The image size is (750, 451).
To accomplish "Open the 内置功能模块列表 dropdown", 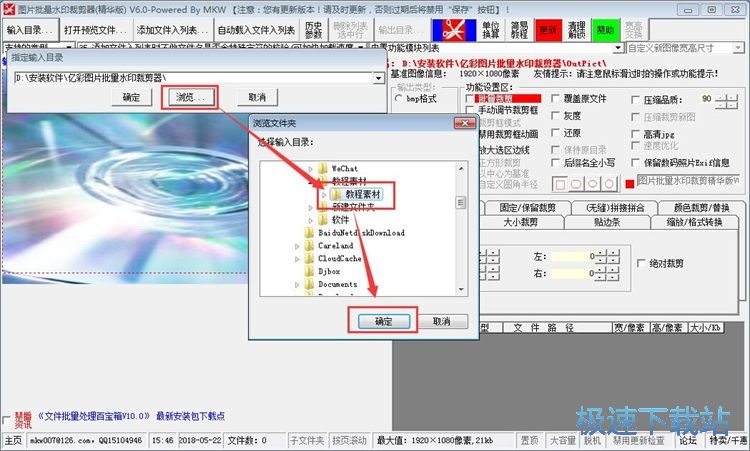I will coord(618,48).
